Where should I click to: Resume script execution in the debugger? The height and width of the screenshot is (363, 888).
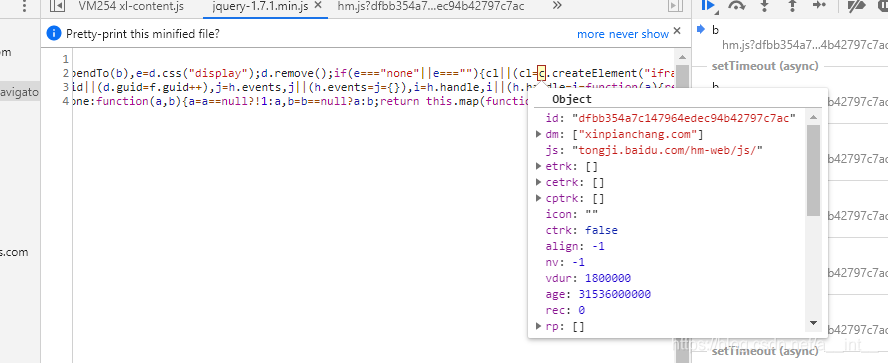[x=708, y=5]
